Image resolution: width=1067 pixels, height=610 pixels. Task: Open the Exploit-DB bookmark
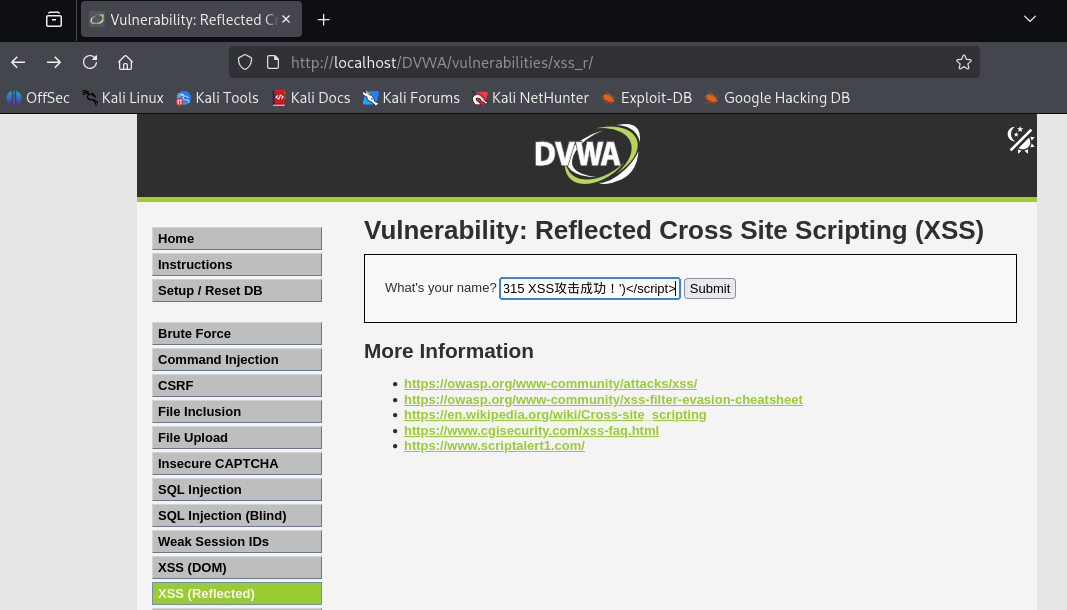click(x=646, y=98)
